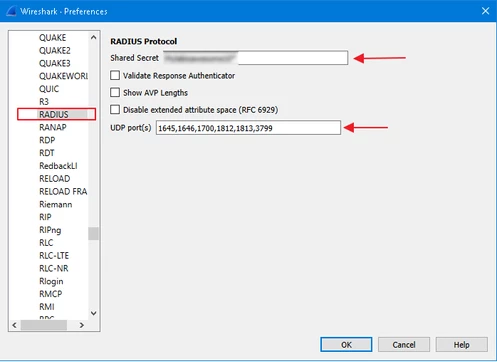Toggle the Show AVP Lengths checkbox

[115, 92]
